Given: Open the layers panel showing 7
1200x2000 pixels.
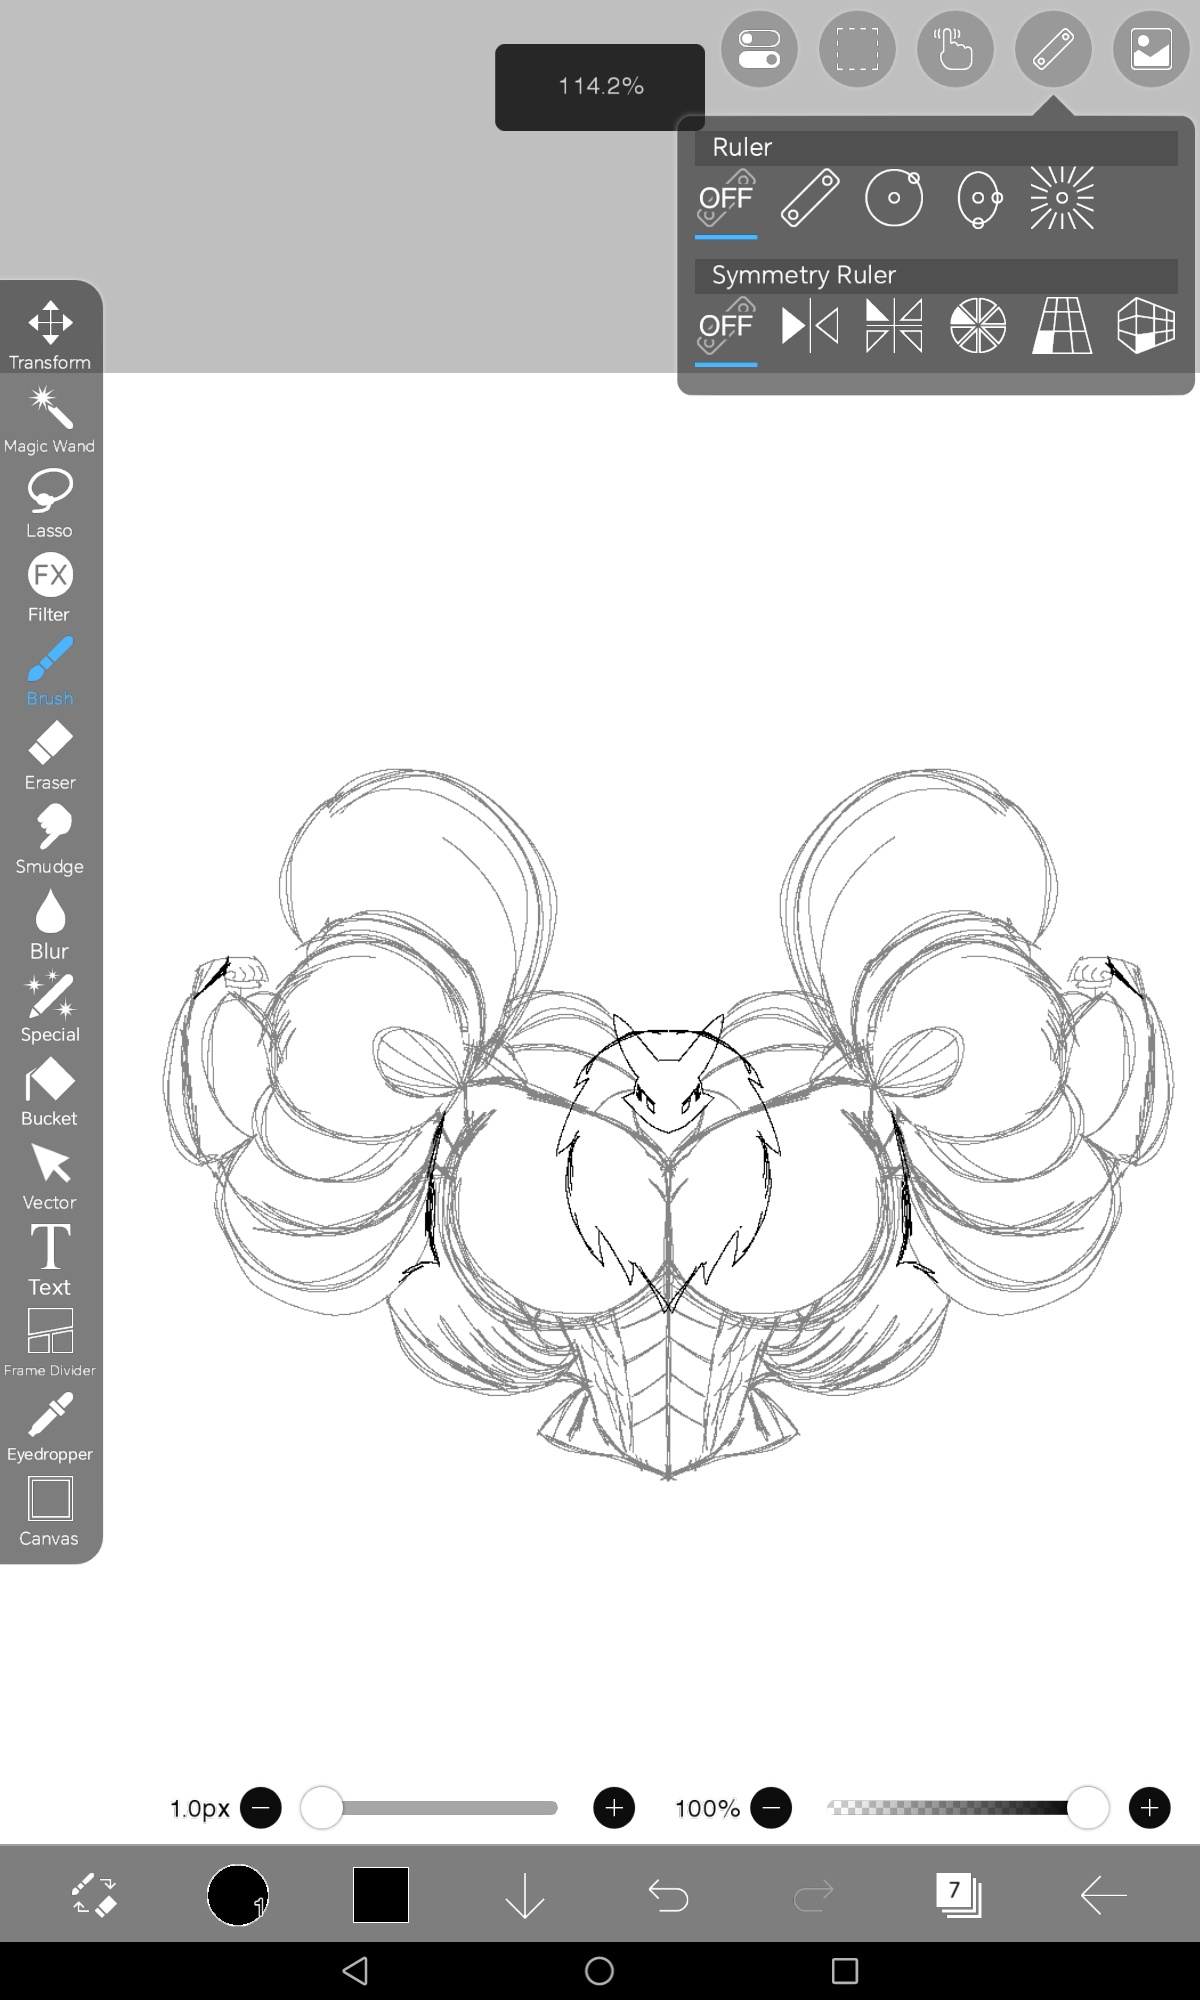Looking at the screenshot, I should click(958, 1895).
